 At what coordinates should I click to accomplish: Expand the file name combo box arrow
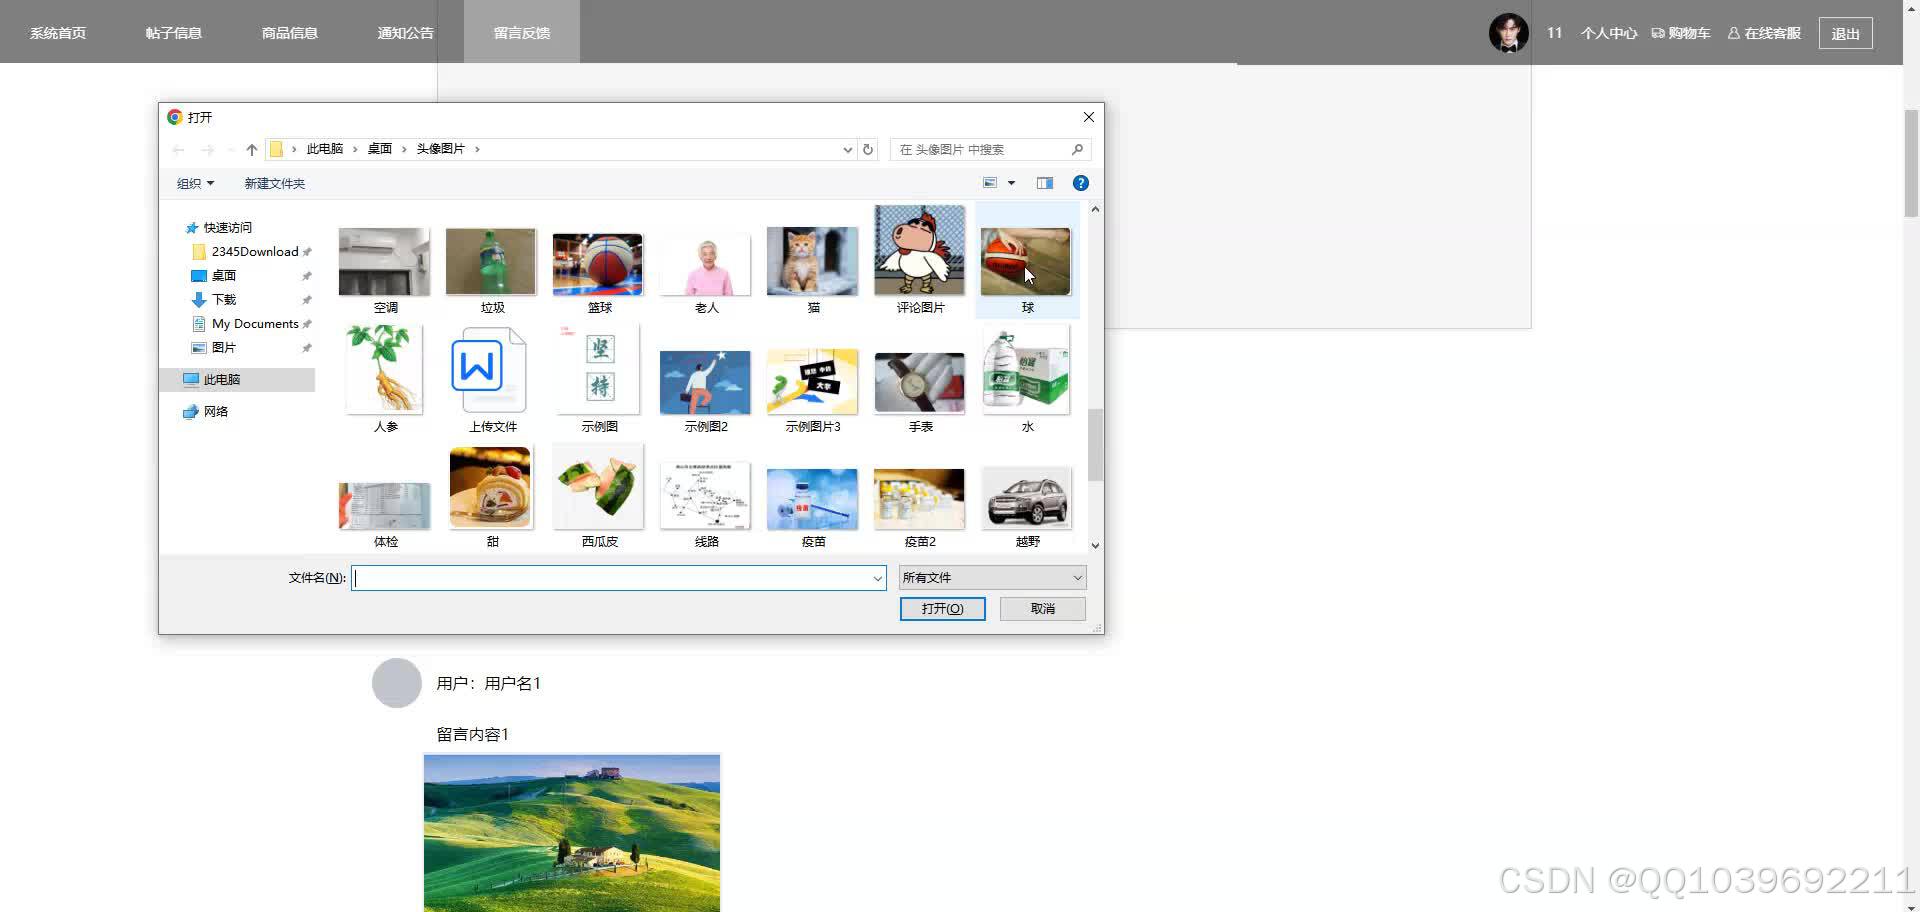click(x=877, y=578)
